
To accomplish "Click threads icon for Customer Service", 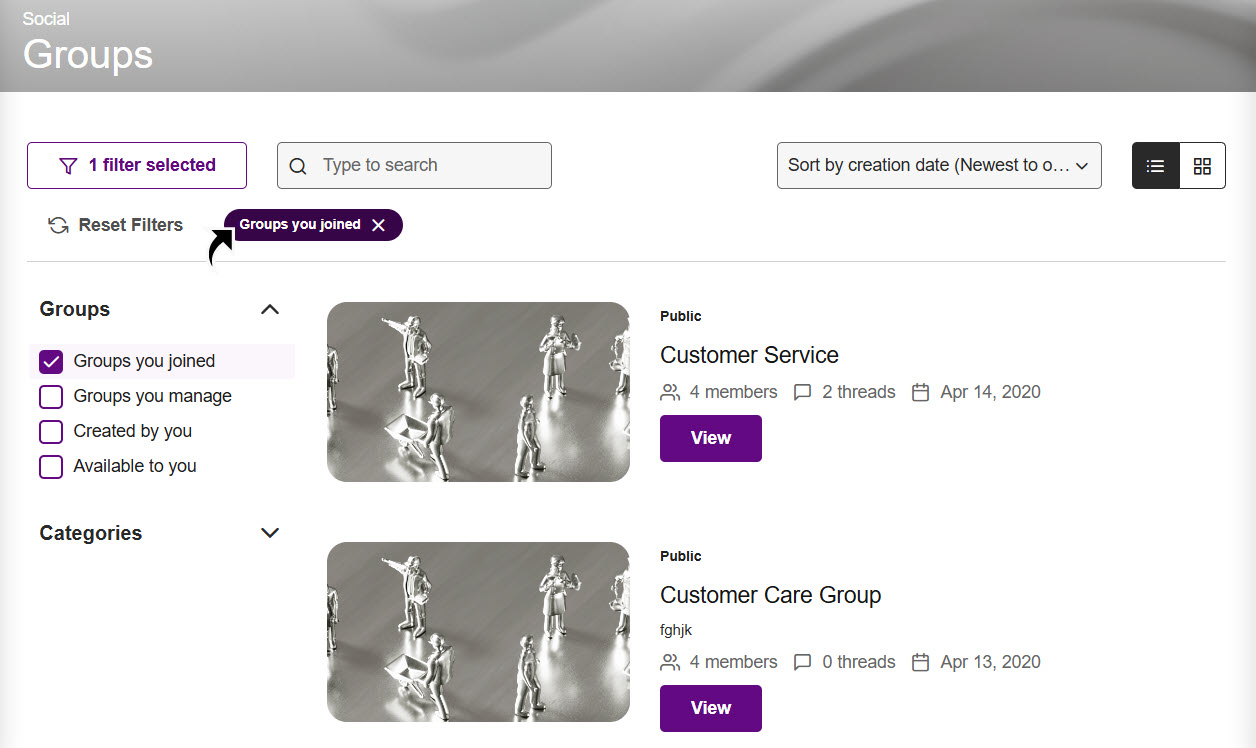I will [x=802, y=392].
